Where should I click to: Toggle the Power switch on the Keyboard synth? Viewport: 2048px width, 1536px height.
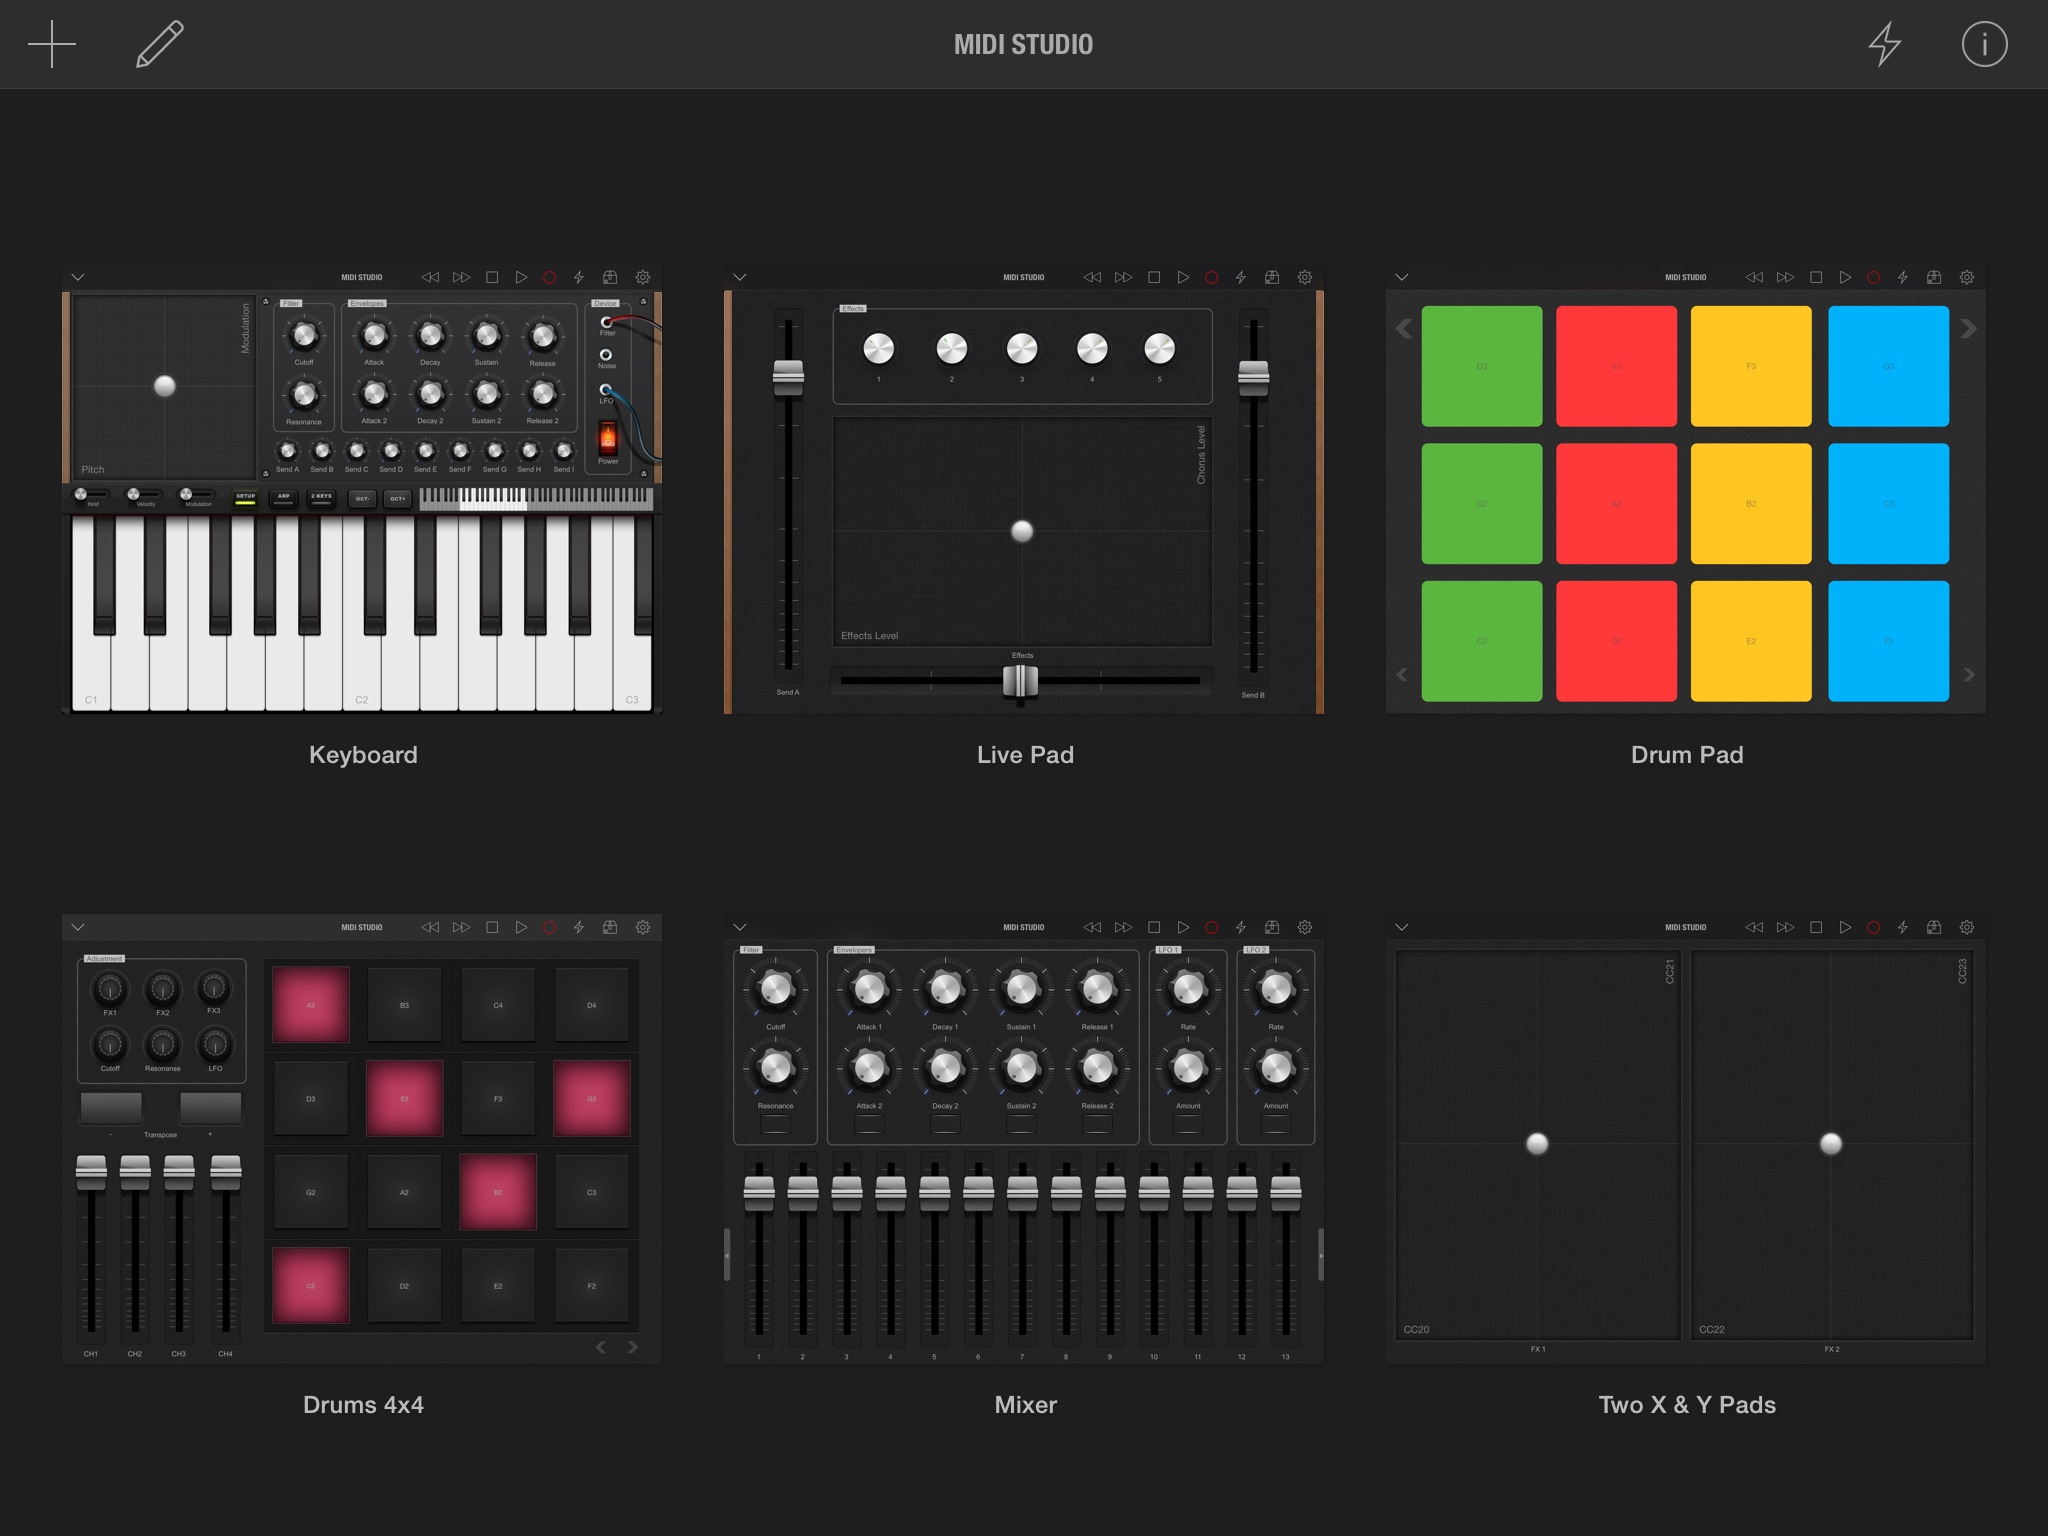coord(608,438)
